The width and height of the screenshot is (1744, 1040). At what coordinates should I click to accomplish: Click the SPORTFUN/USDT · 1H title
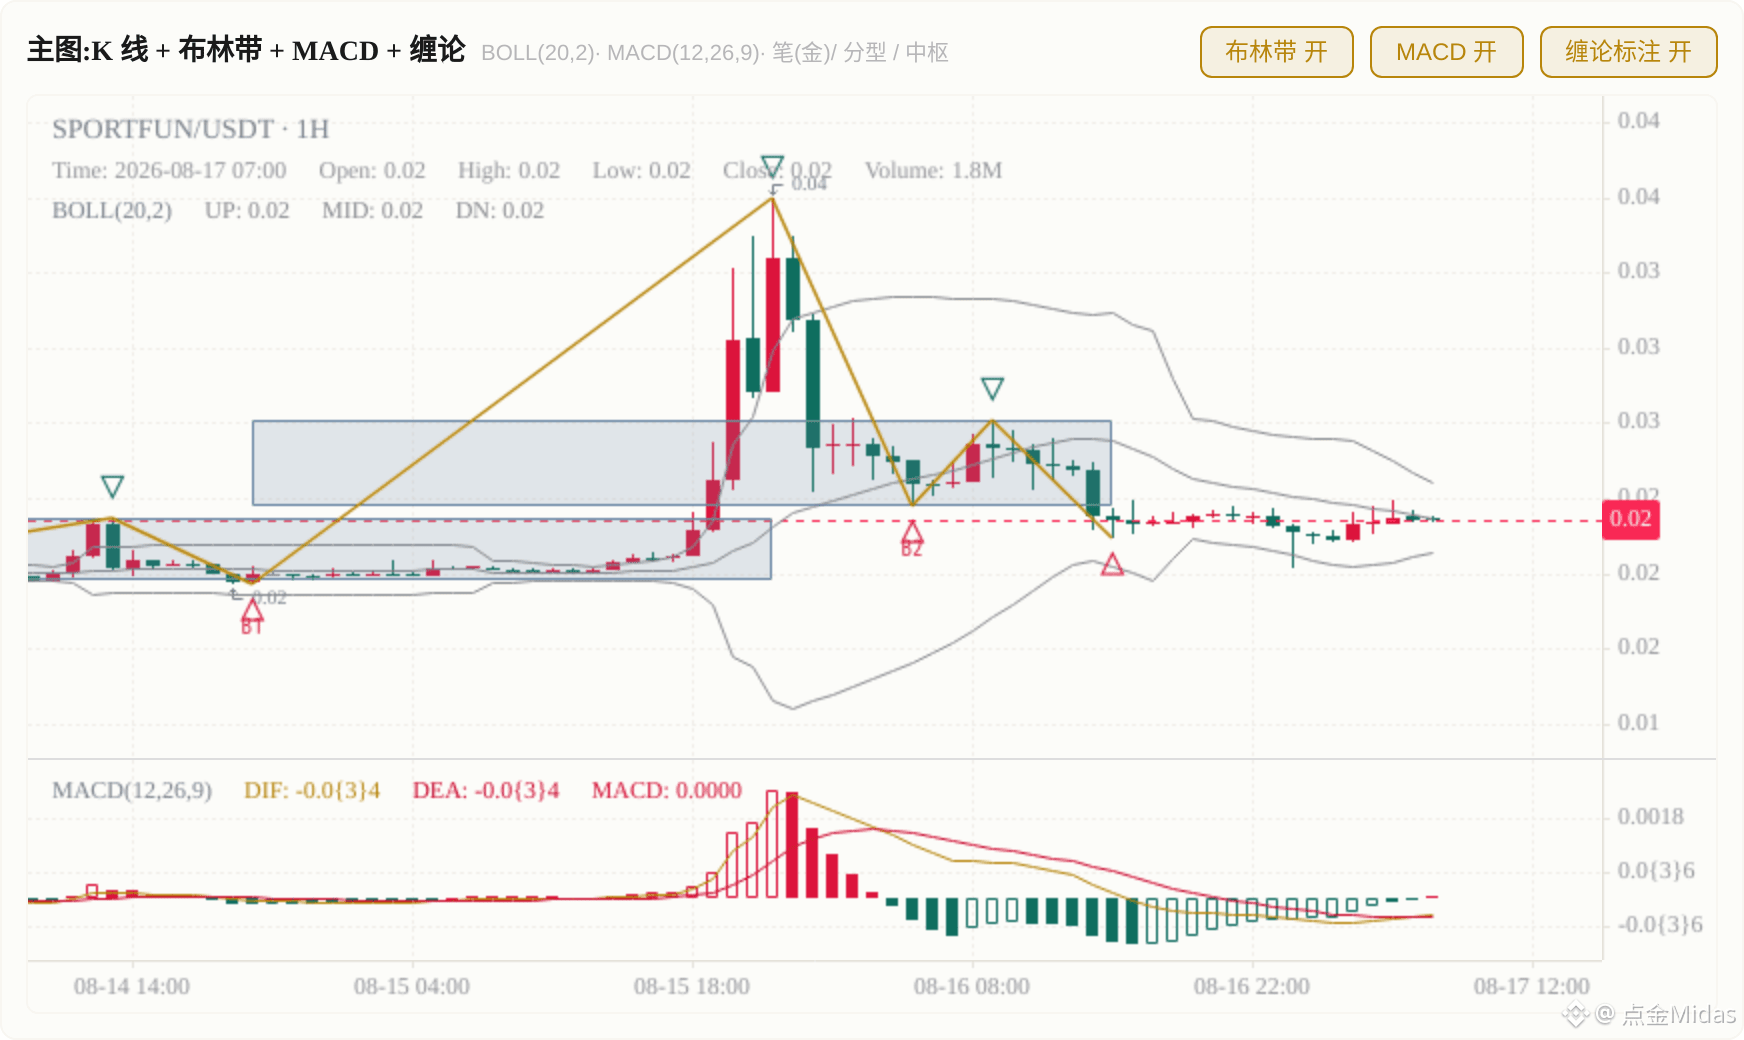coord(190,129)
